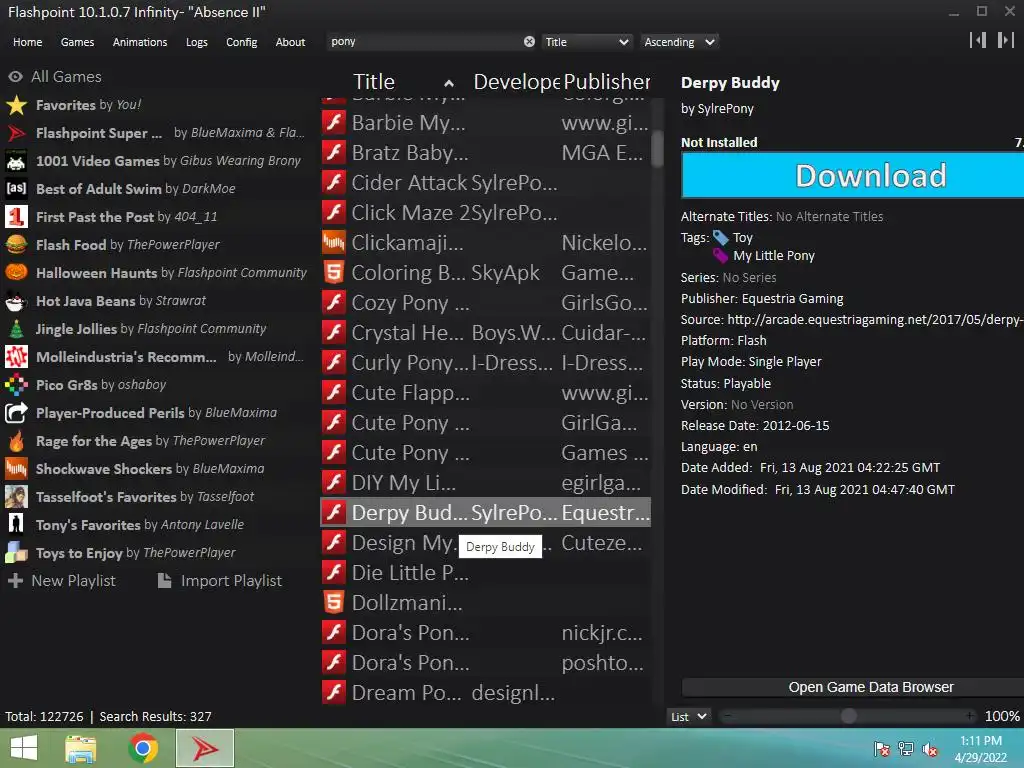Click the Tony's Favorites playlist icon
Screen dimensions: 1024x768
[16, 525]
